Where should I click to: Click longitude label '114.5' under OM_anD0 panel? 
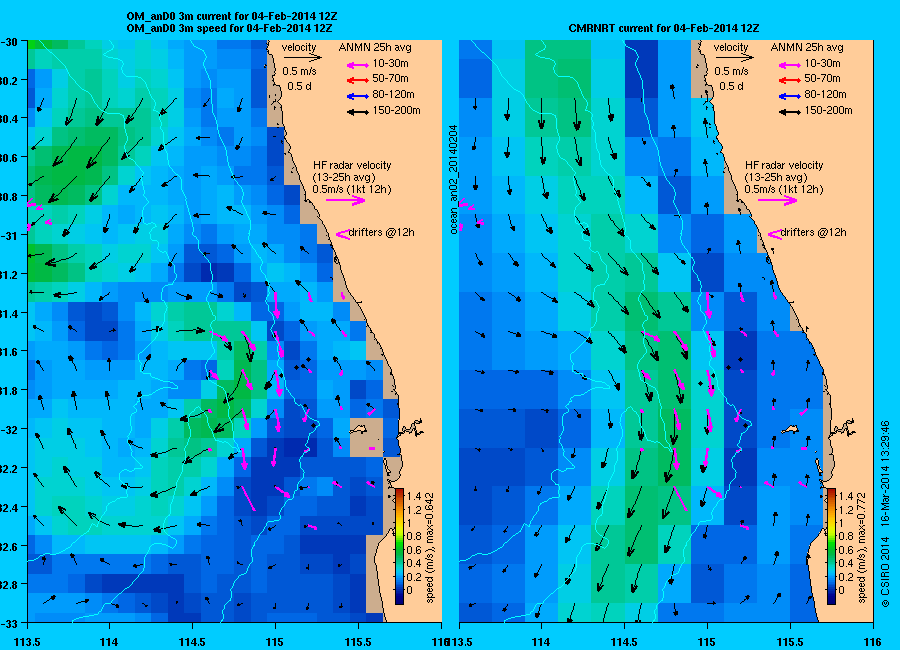pos(192,642)
